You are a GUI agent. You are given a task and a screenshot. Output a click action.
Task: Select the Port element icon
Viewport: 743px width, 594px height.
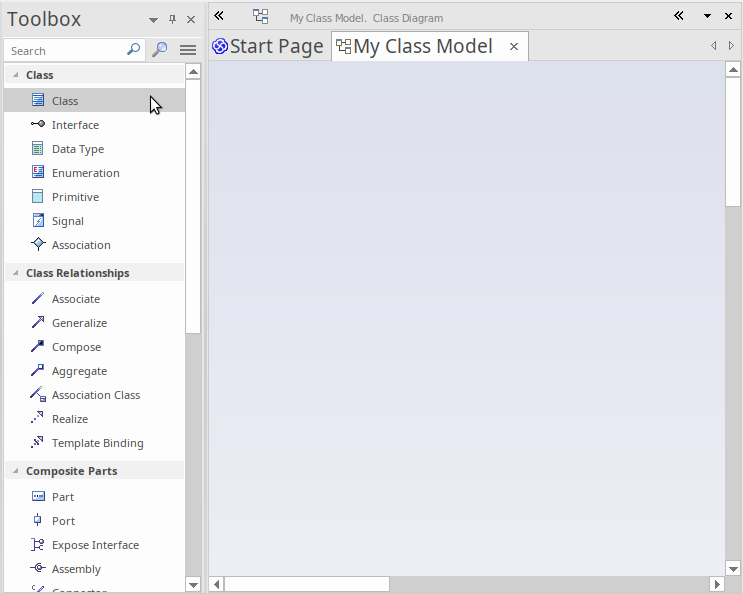pyautogui.click(x=38, y=521)
